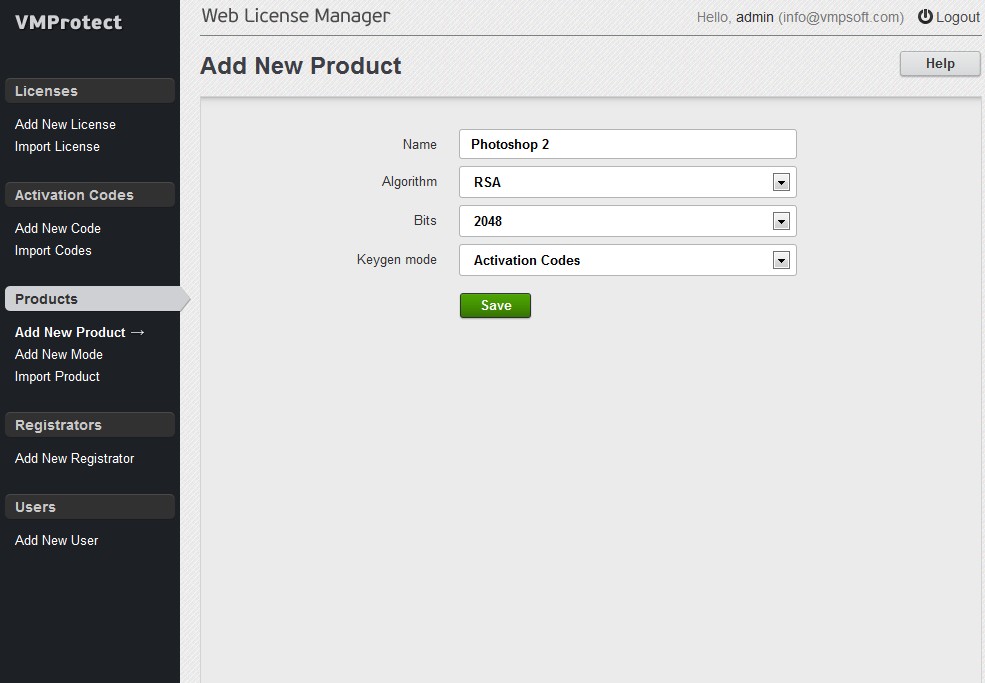Open the Bits dropdown arrow

pos(781,221)
